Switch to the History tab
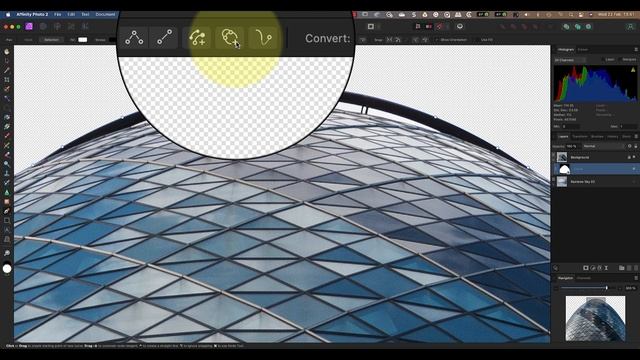Viewport: 640px width, 360px height. pos(613,136)
